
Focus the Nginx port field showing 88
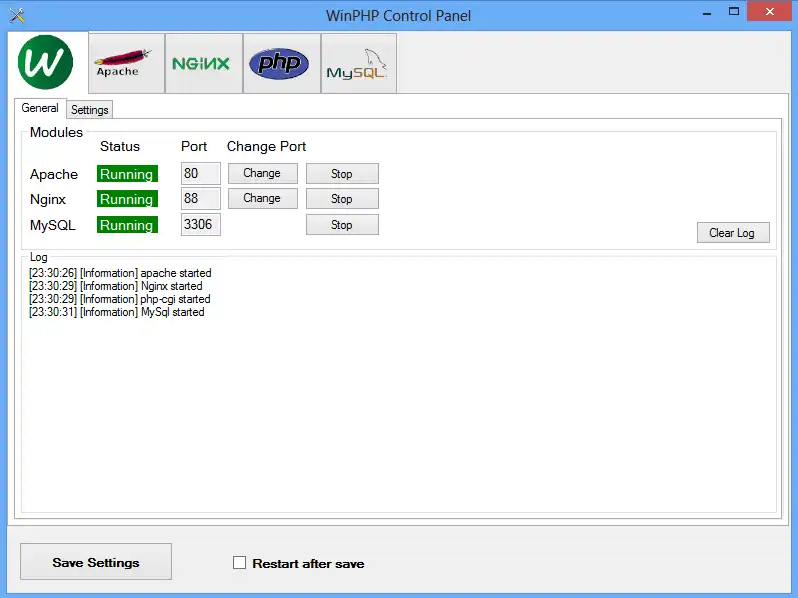[x=201, y=198]
